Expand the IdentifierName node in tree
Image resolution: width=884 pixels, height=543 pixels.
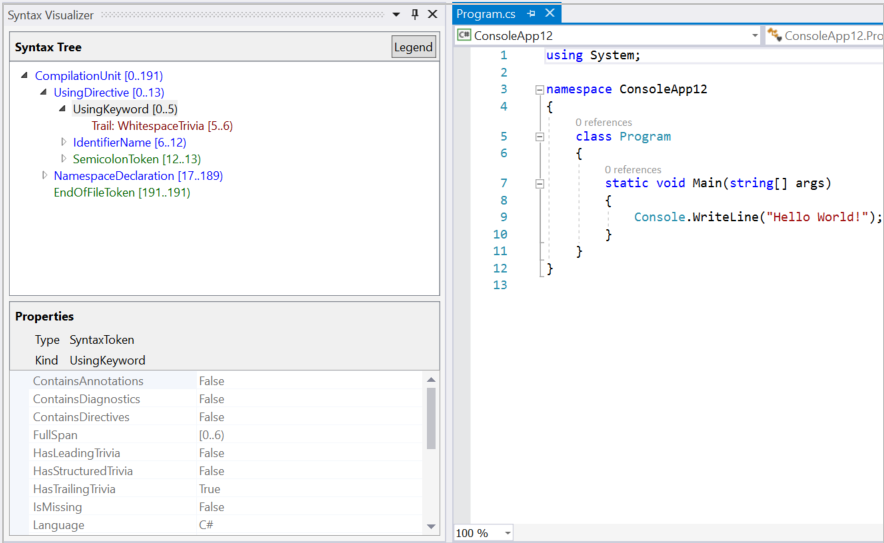click(x=64, y=143)
